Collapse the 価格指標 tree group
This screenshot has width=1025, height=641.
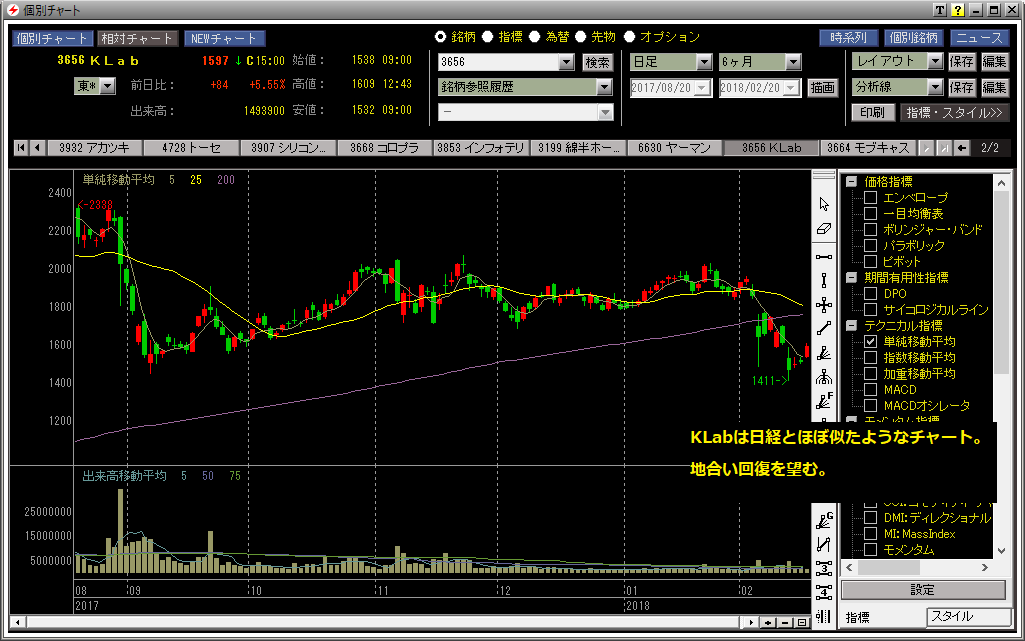tap(851, 182)
